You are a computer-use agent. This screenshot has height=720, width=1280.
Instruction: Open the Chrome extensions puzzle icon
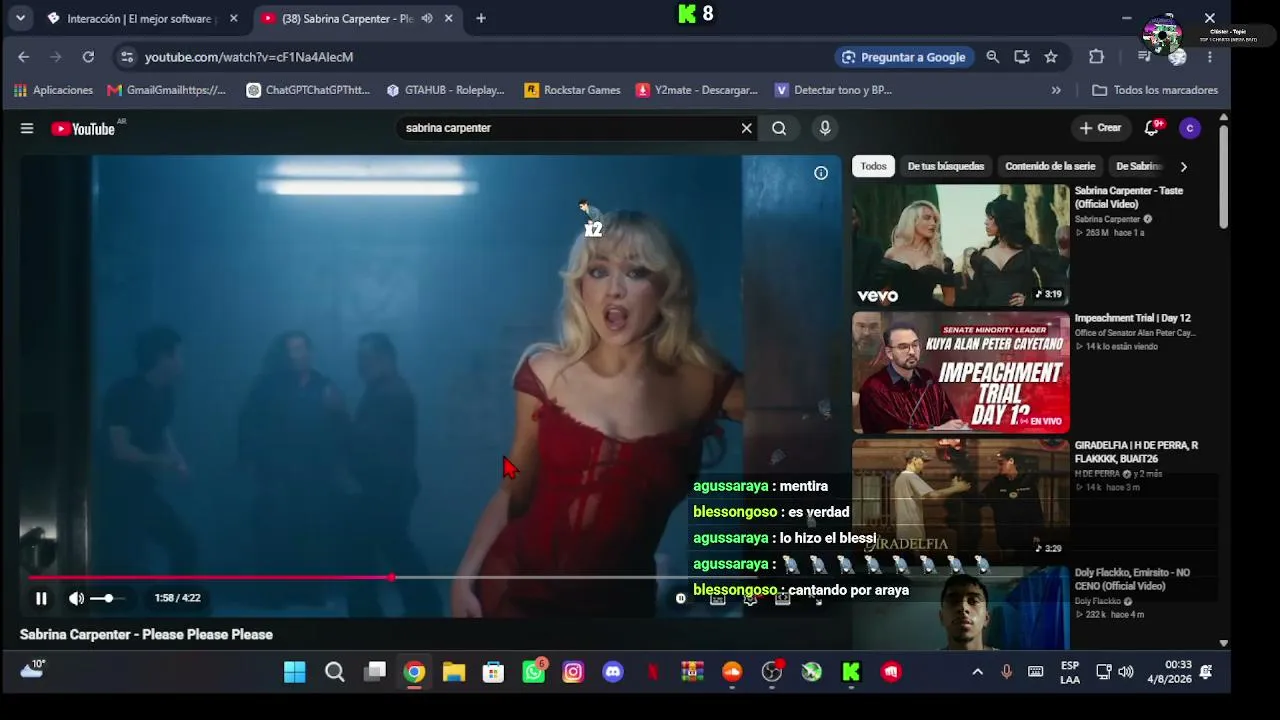pos(1096,57)
